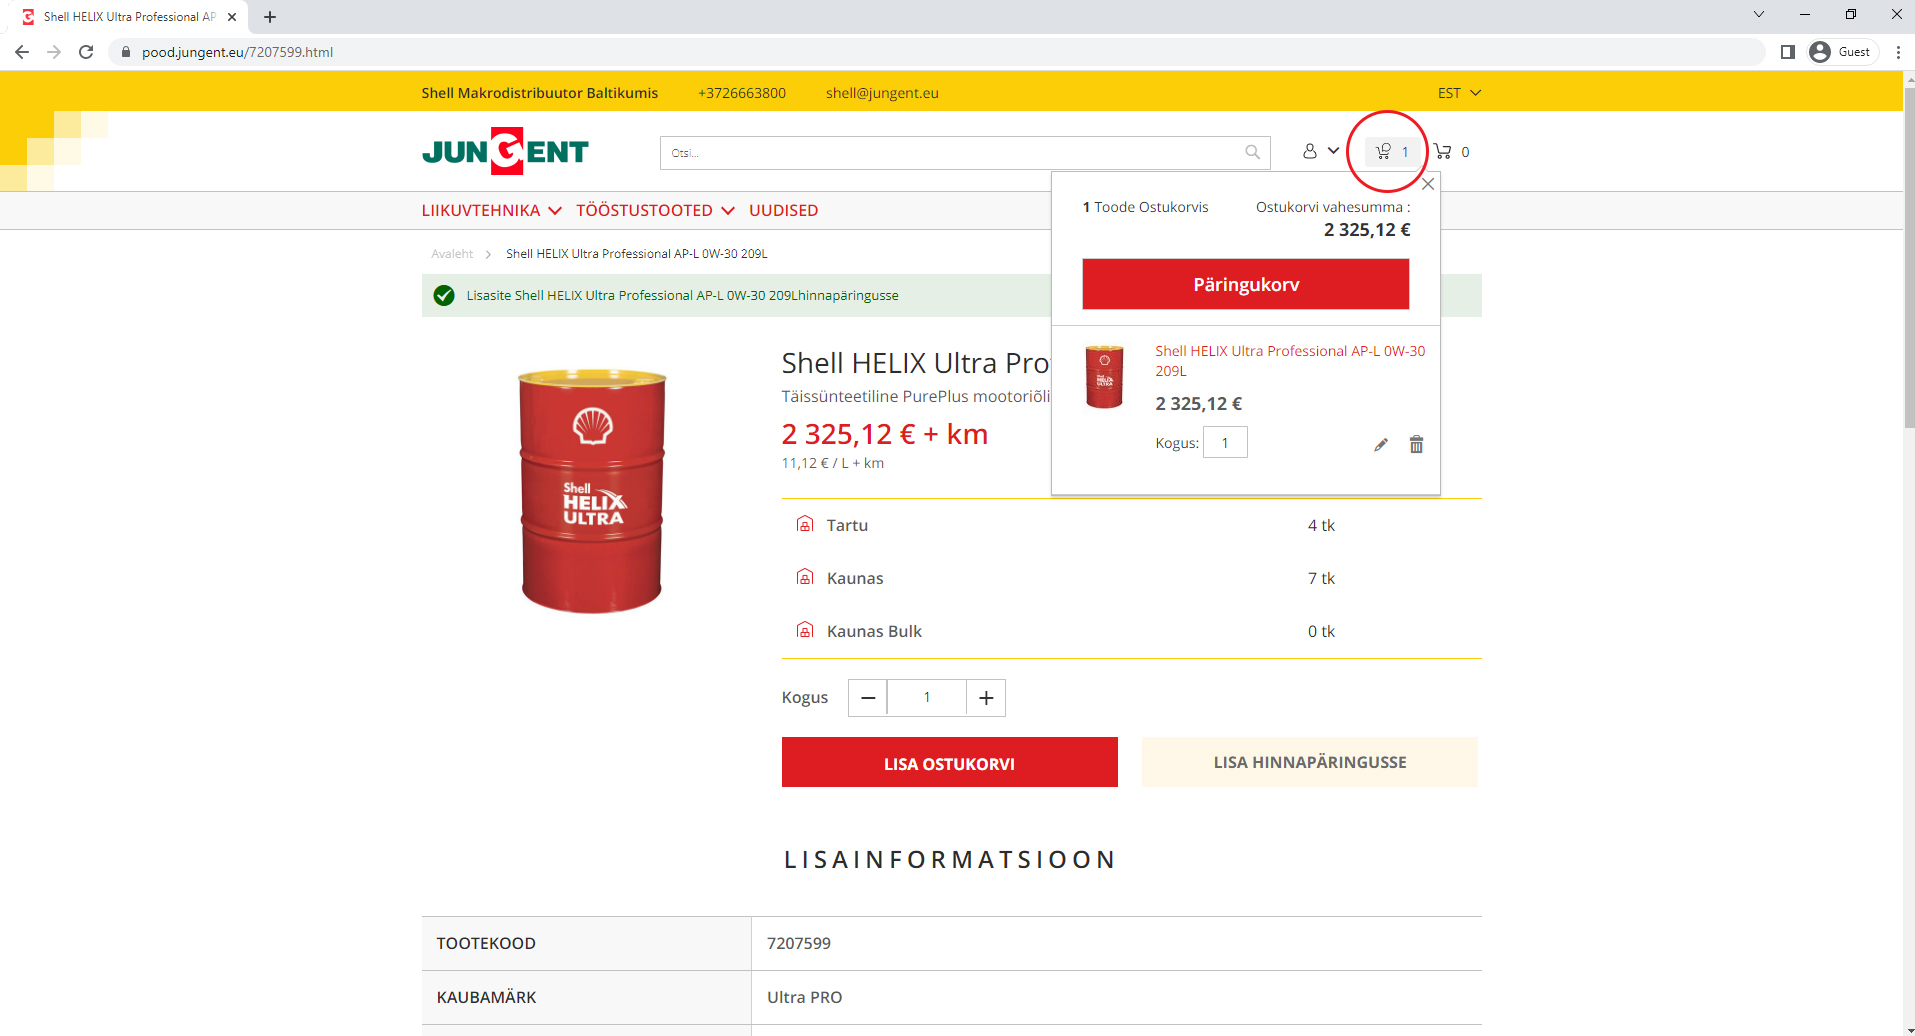This screenshot has width=1915, height=1036.
Task: Expand the TÖÖSTUSTOOTED menu
Action: pyautogui.click(x=655, y=211)
